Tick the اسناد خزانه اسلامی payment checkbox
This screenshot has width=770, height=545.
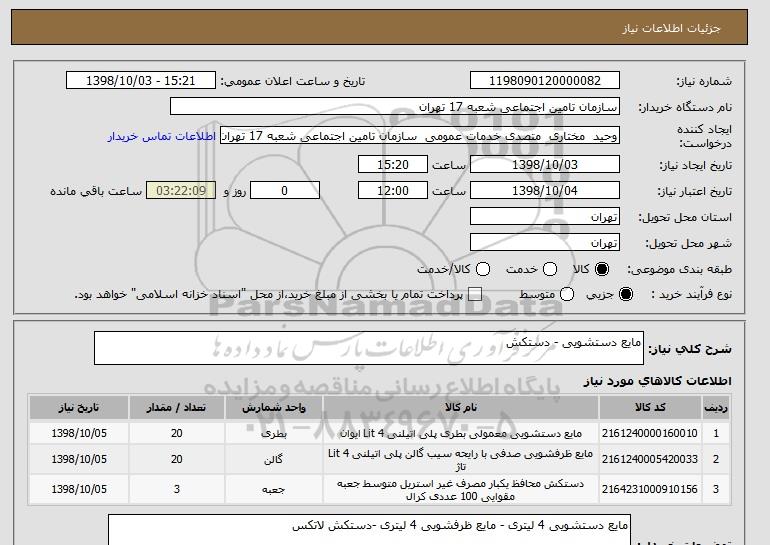475,294
